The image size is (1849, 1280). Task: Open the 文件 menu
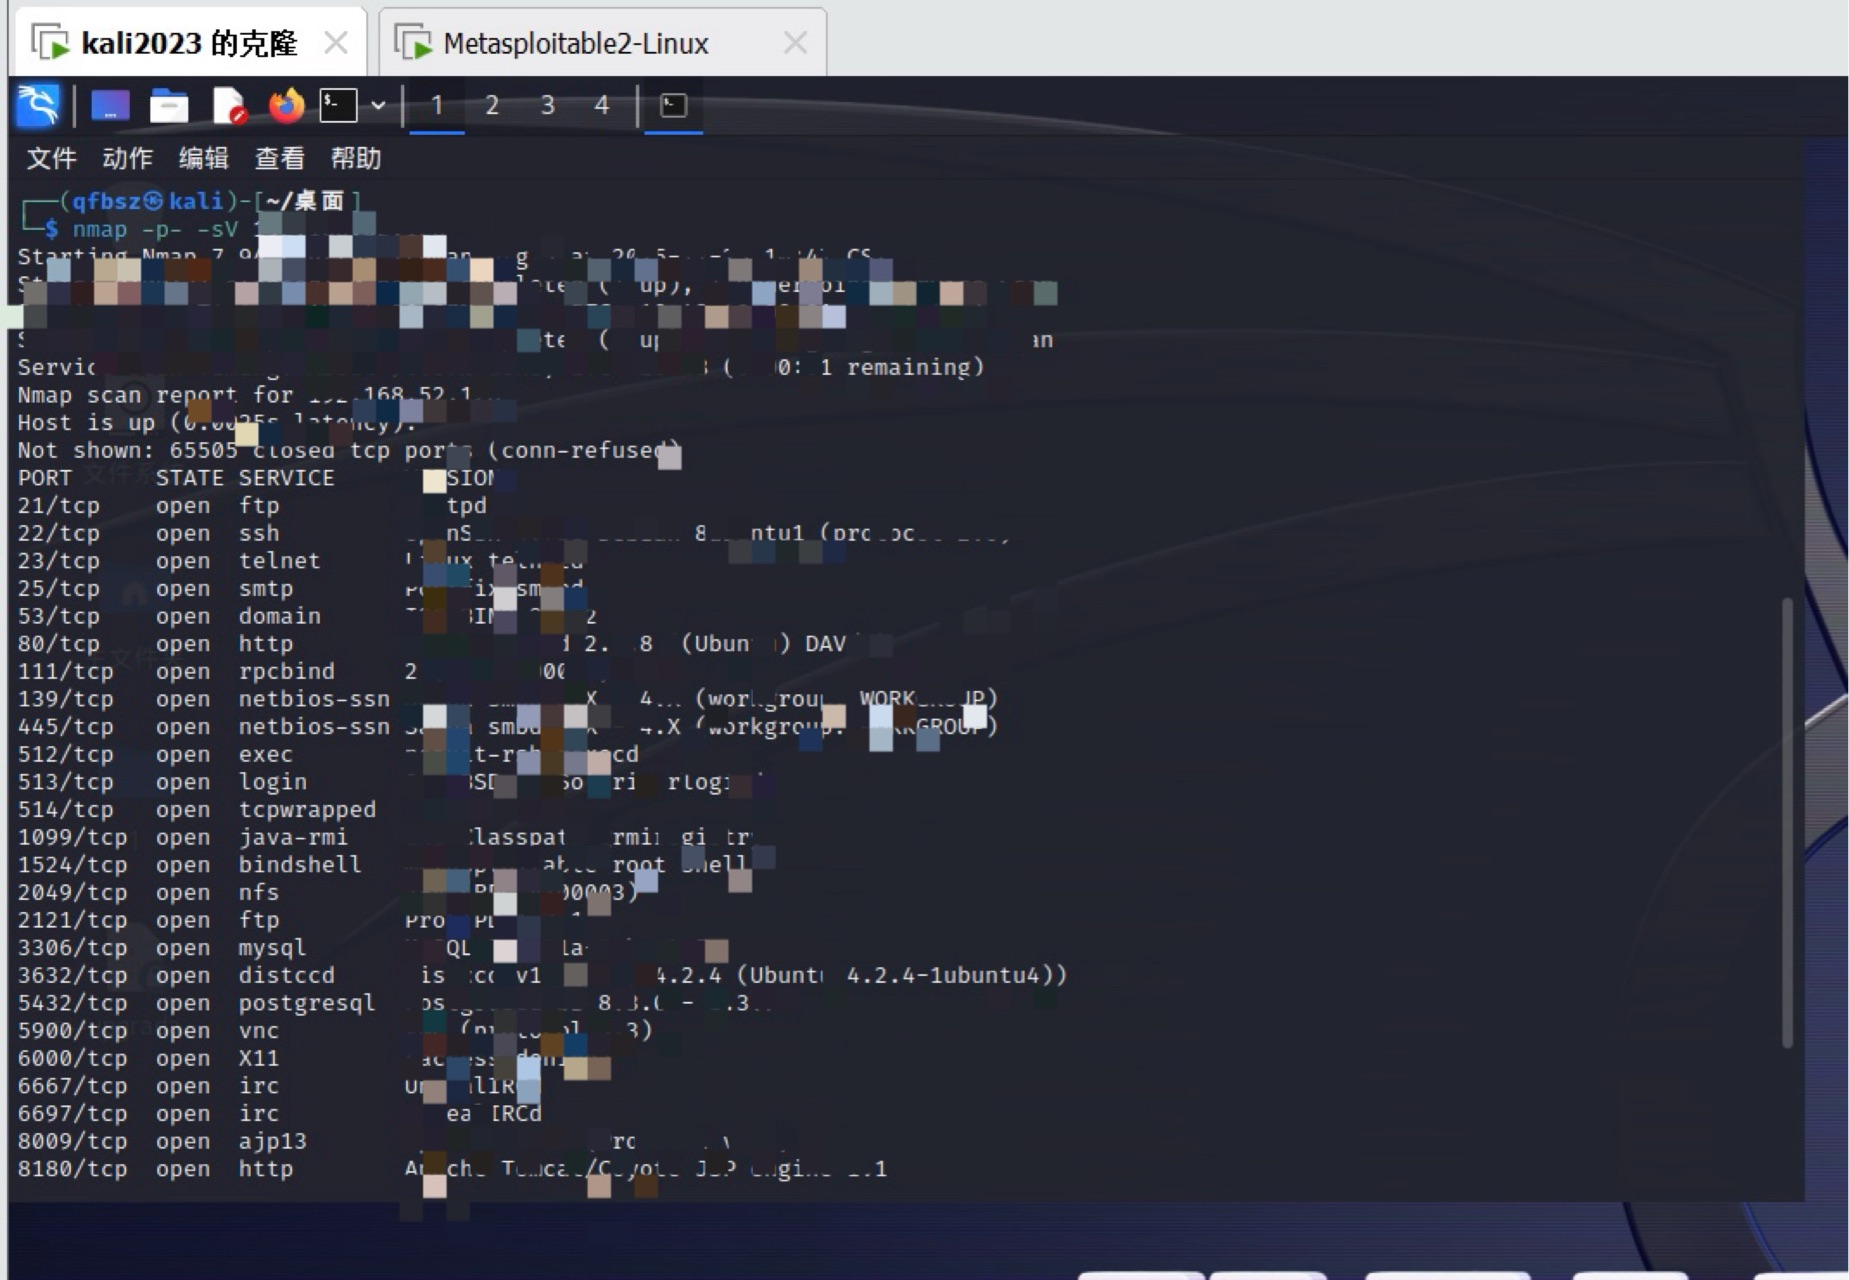point(52,159)
